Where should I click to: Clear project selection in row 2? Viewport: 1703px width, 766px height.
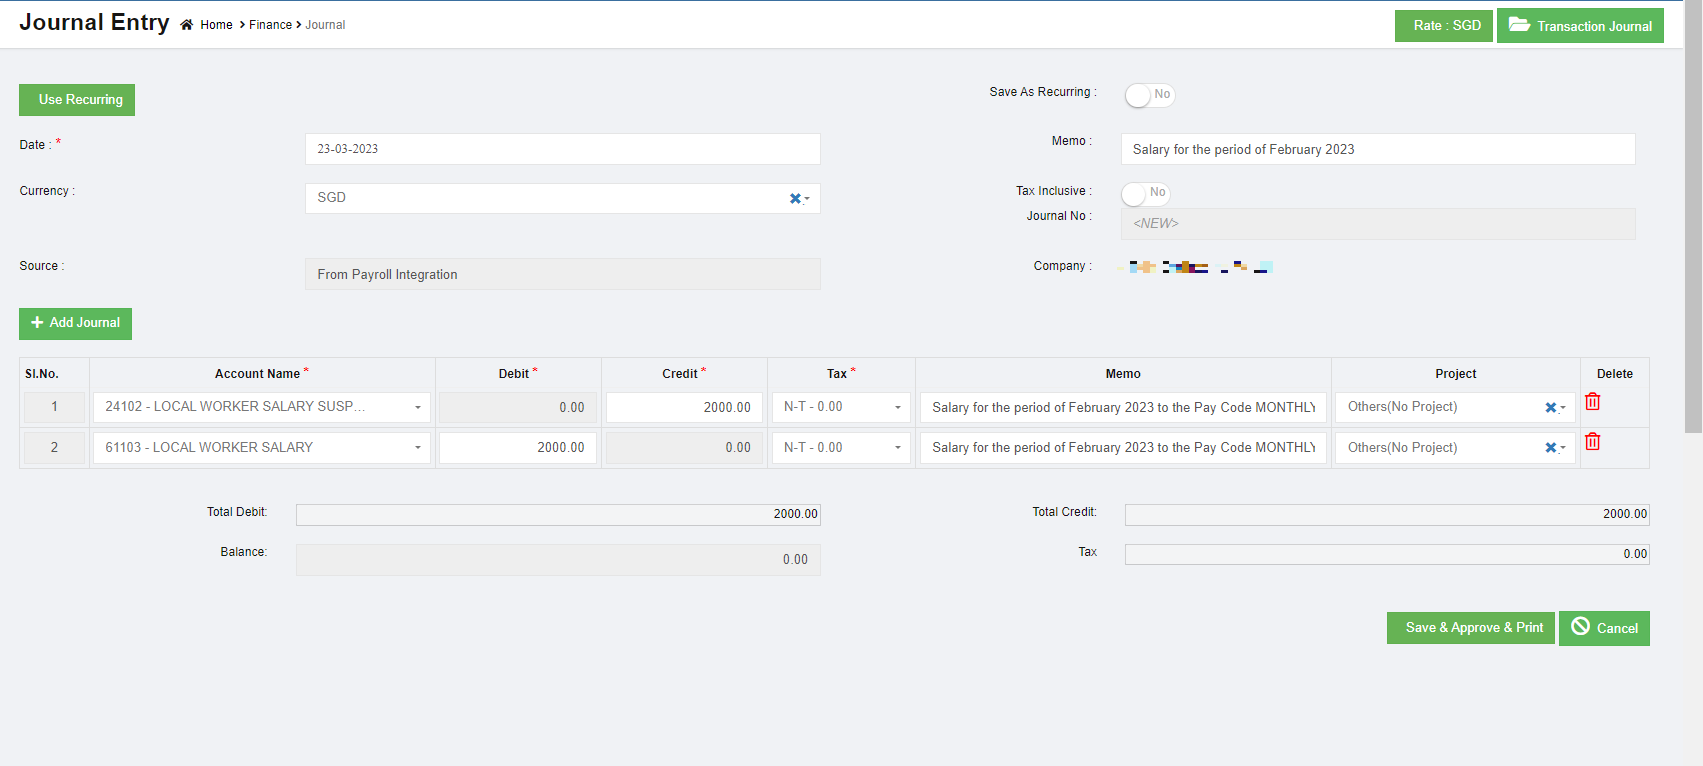point(1550,448)
